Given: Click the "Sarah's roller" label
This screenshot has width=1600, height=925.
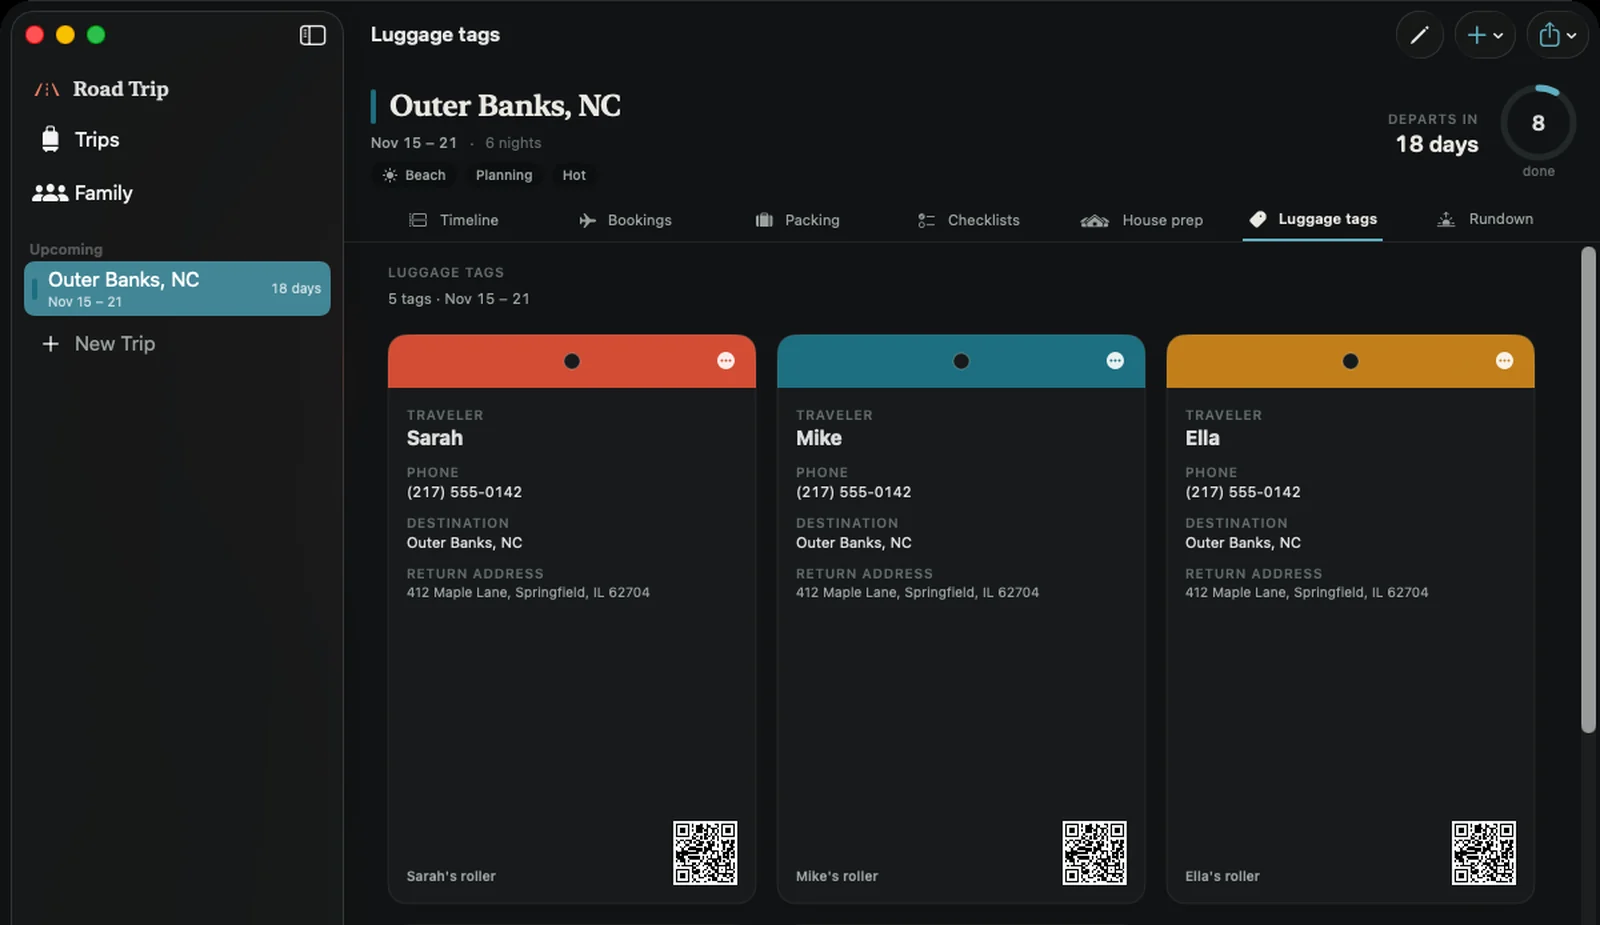Looking at the screenshot, I should click(451, 876).
